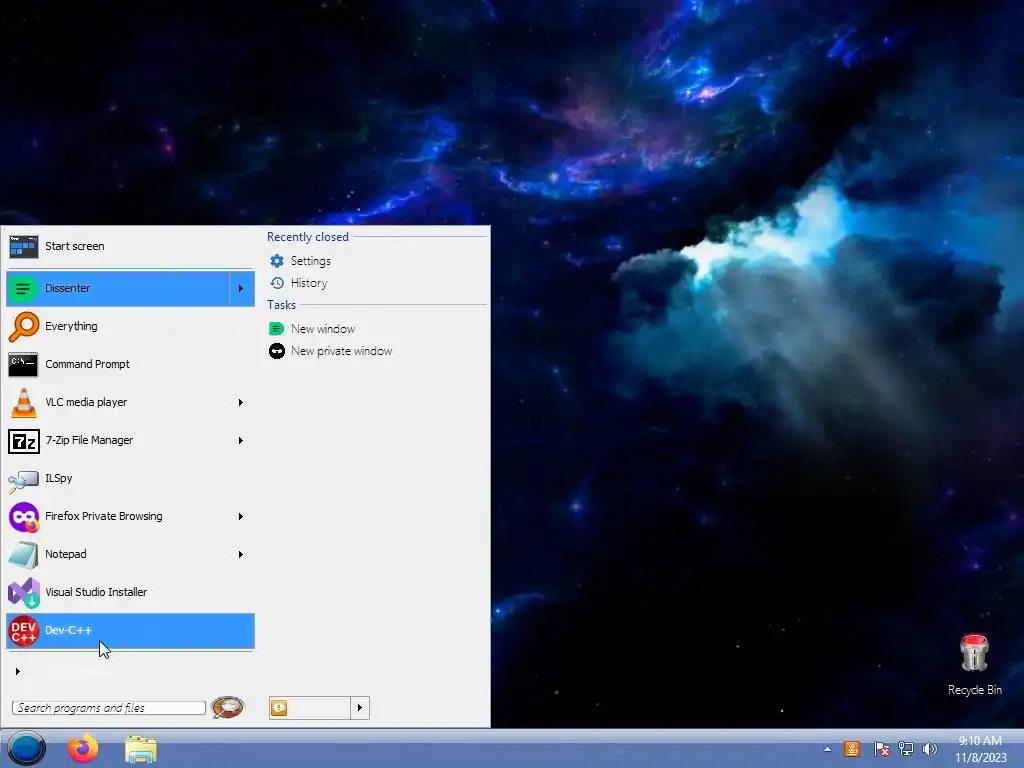Expand the VLC media player submenu arrow
The image size is (1024, 768).
(x=241, y=402)
